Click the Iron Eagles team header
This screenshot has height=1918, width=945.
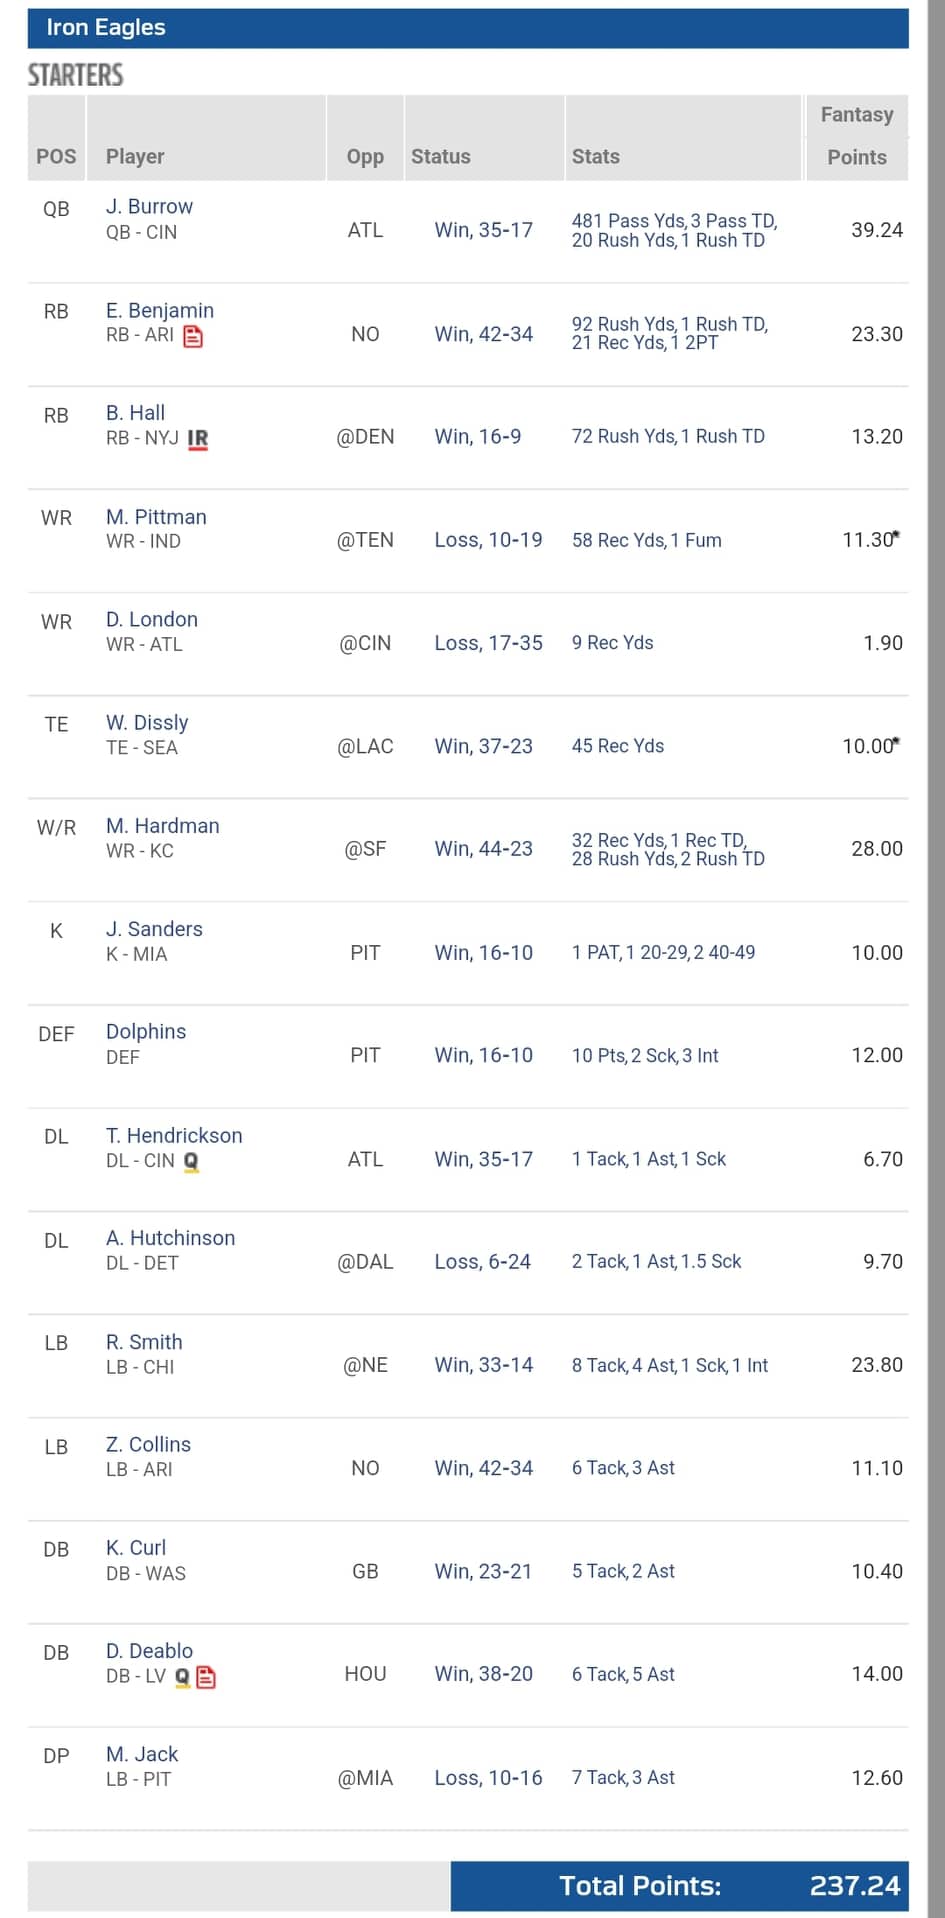tap(106, 28)
